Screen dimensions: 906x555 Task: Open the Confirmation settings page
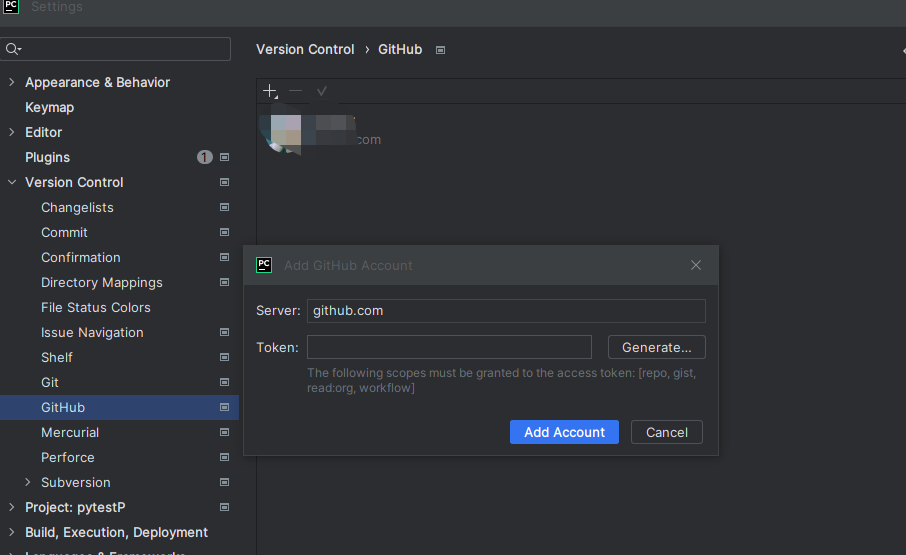81,257
